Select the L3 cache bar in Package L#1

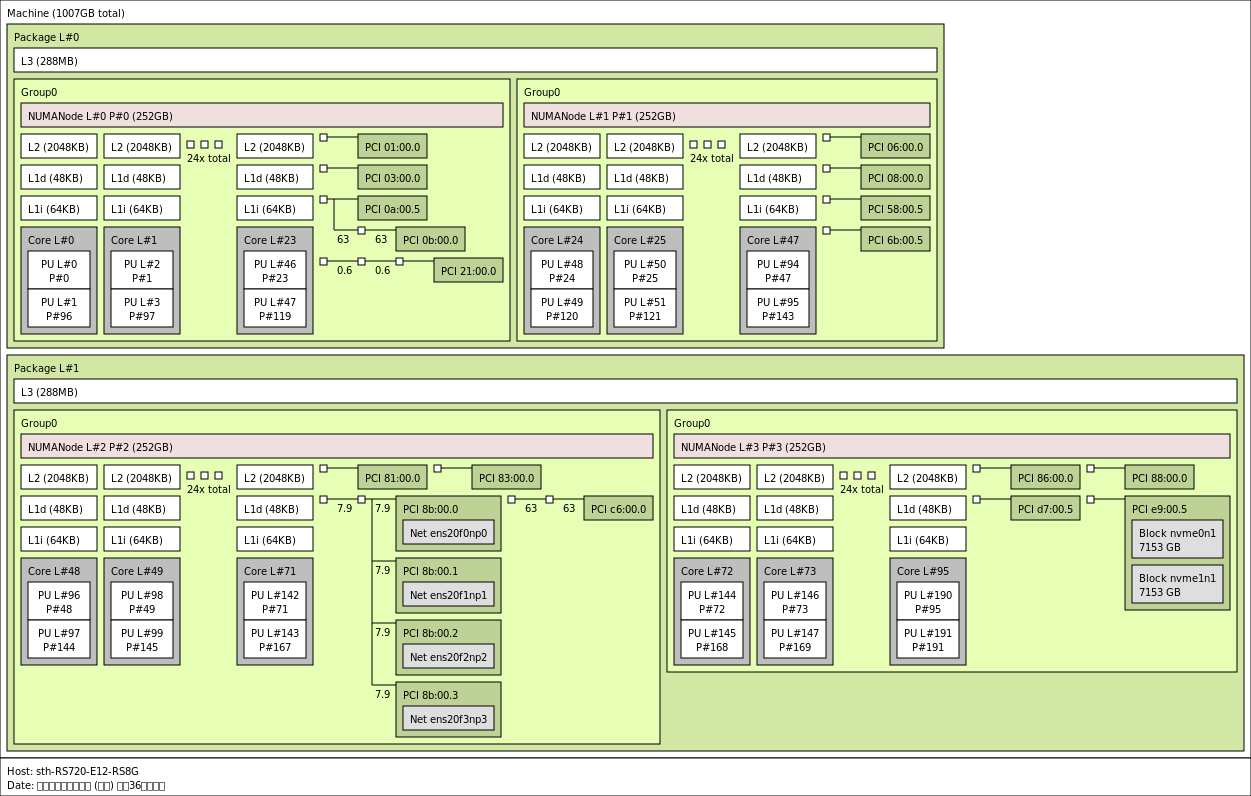tap(625, 392)
